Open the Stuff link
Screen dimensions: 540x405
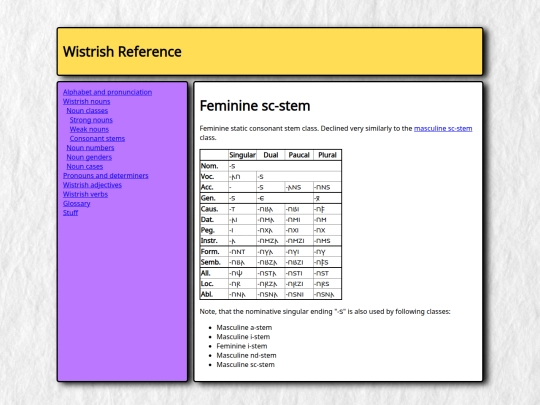tap(71, 213)
